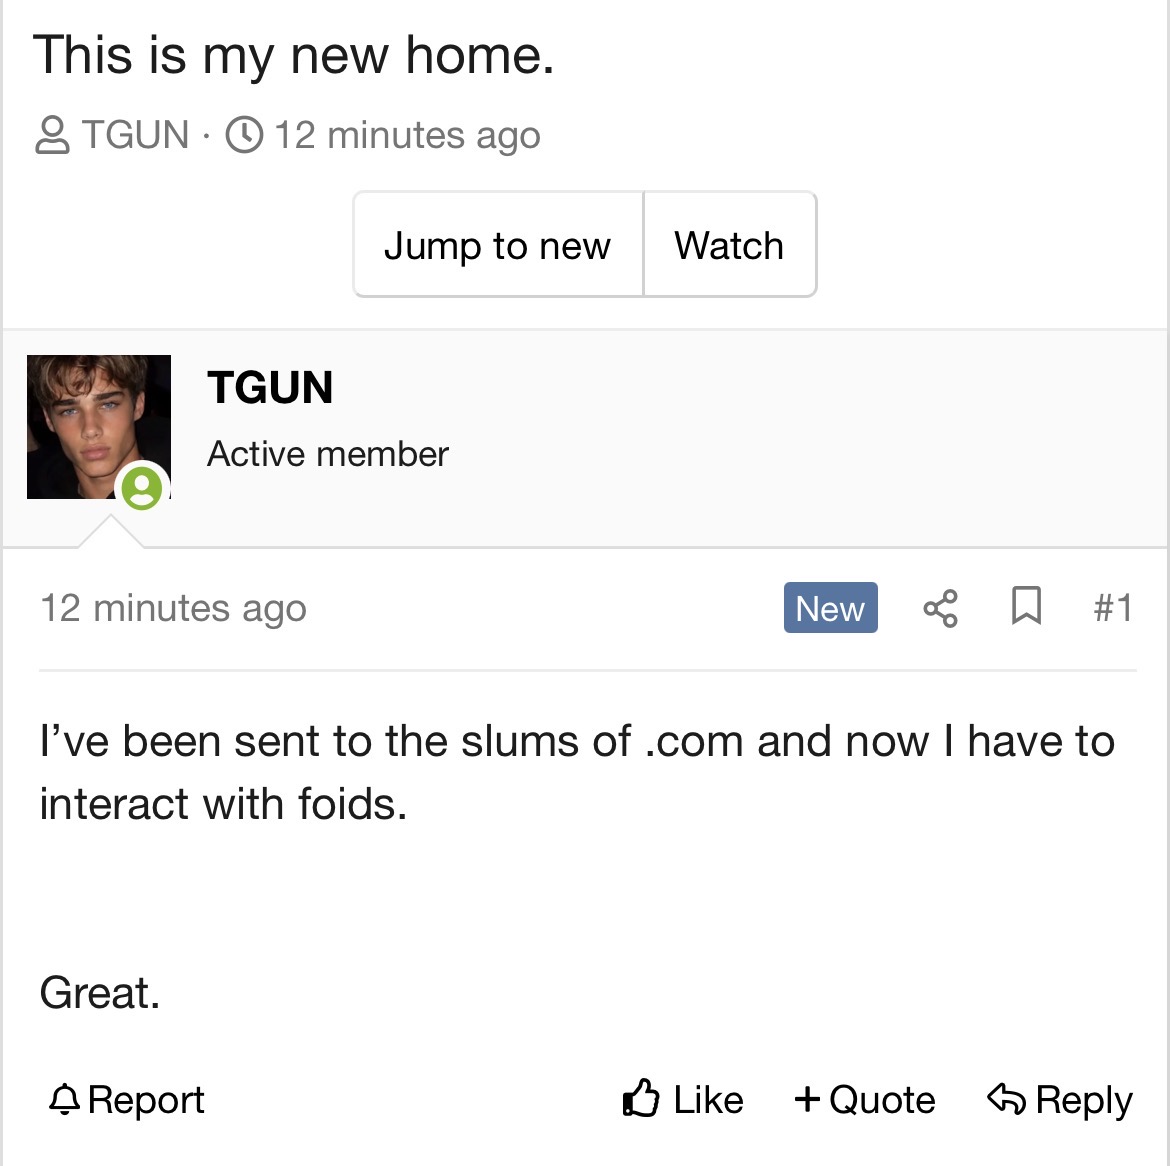Click the user icon beside thread author TGUN
The image size is (1170, 1166).
[52, 135]
